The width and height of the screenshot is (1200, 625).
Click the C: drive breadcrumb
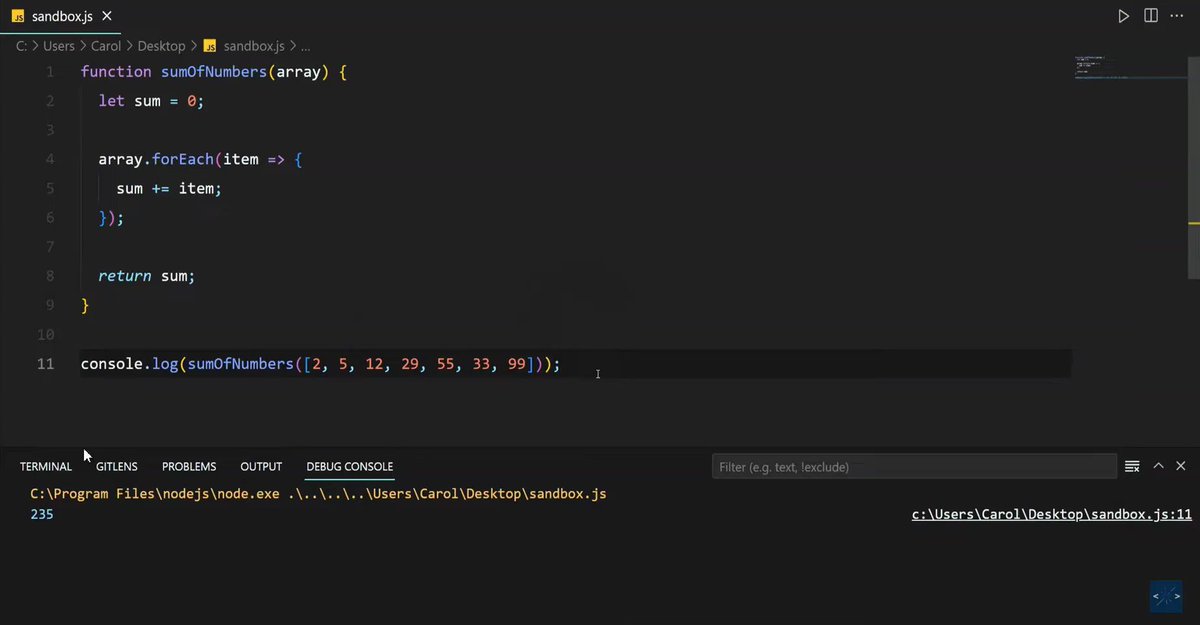point(22,46)
